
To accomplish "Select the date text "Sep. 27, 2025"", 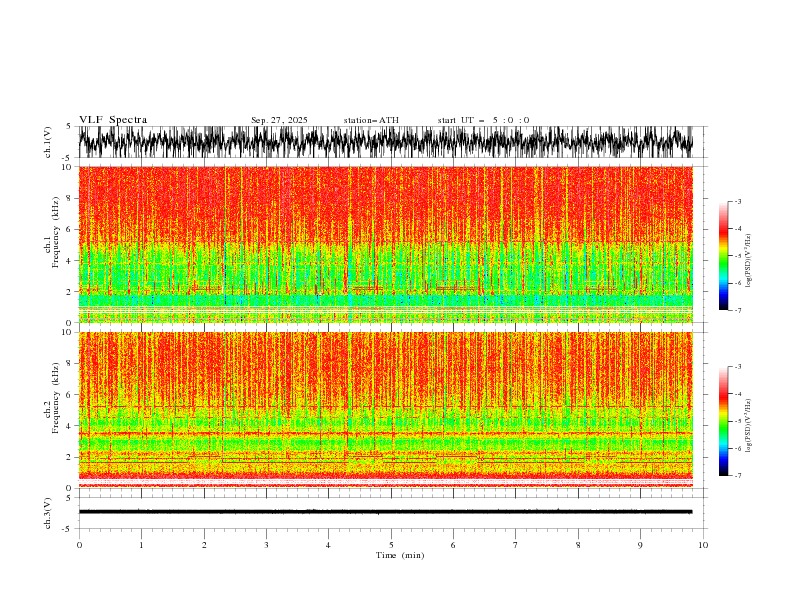I will 279,120.
